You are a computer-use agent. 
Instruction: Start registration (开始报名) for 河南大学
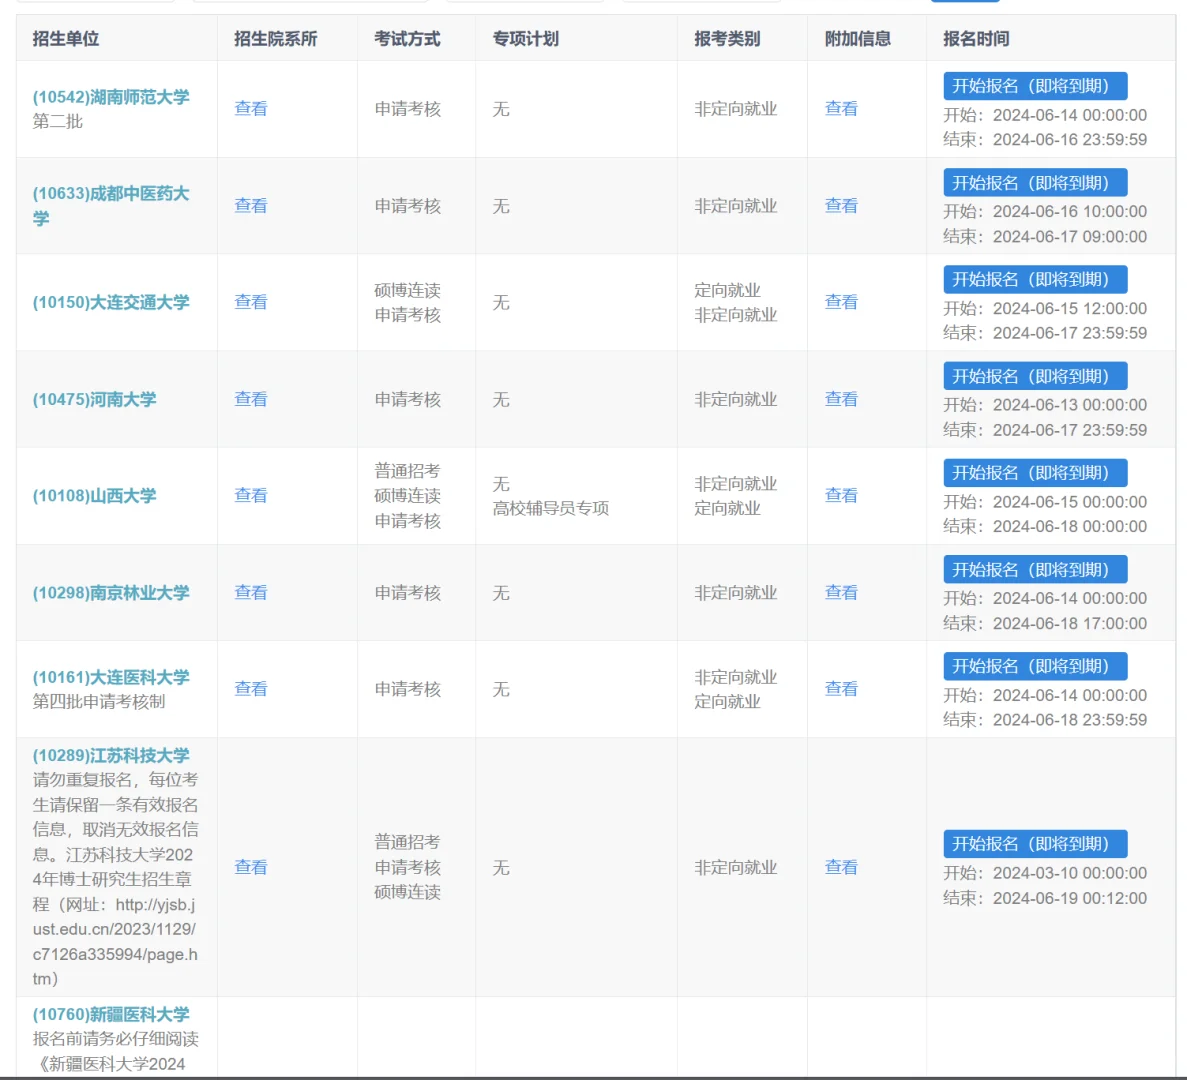click(x=1035, y=376)
